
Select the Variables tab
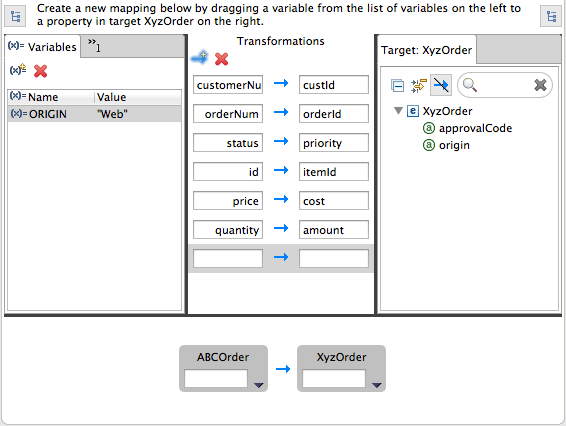coord(42,47)
